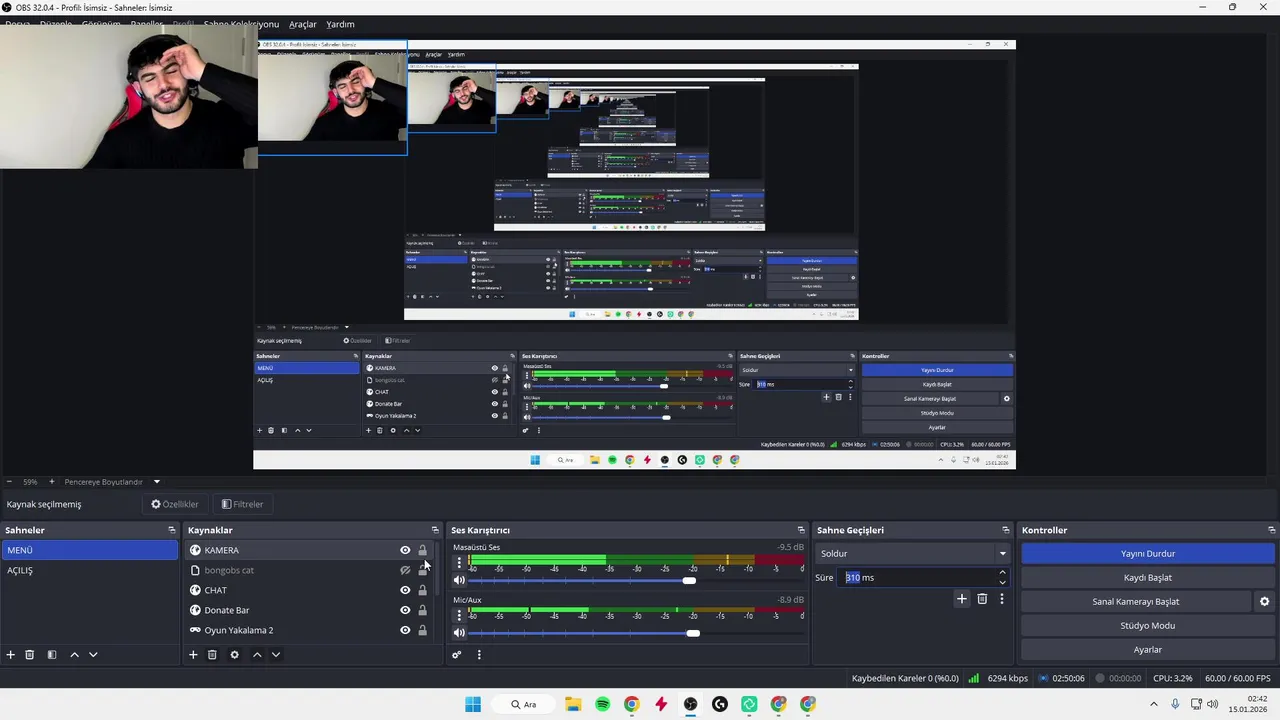Add a new source in Kaynaklar
The height and width of the screenshot is (720, 1280).
pyautogui.click(x=193, y=655)
